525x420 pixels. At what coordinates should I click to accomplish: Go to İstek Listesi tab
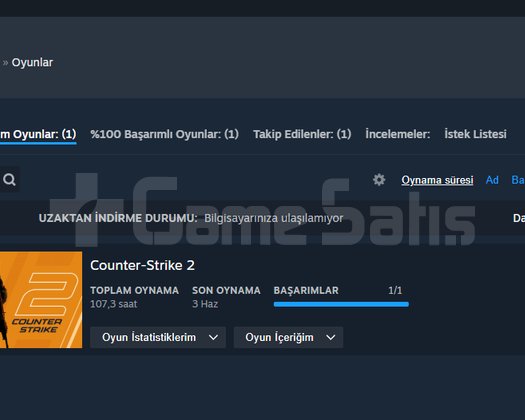click(x=475, y=134)
